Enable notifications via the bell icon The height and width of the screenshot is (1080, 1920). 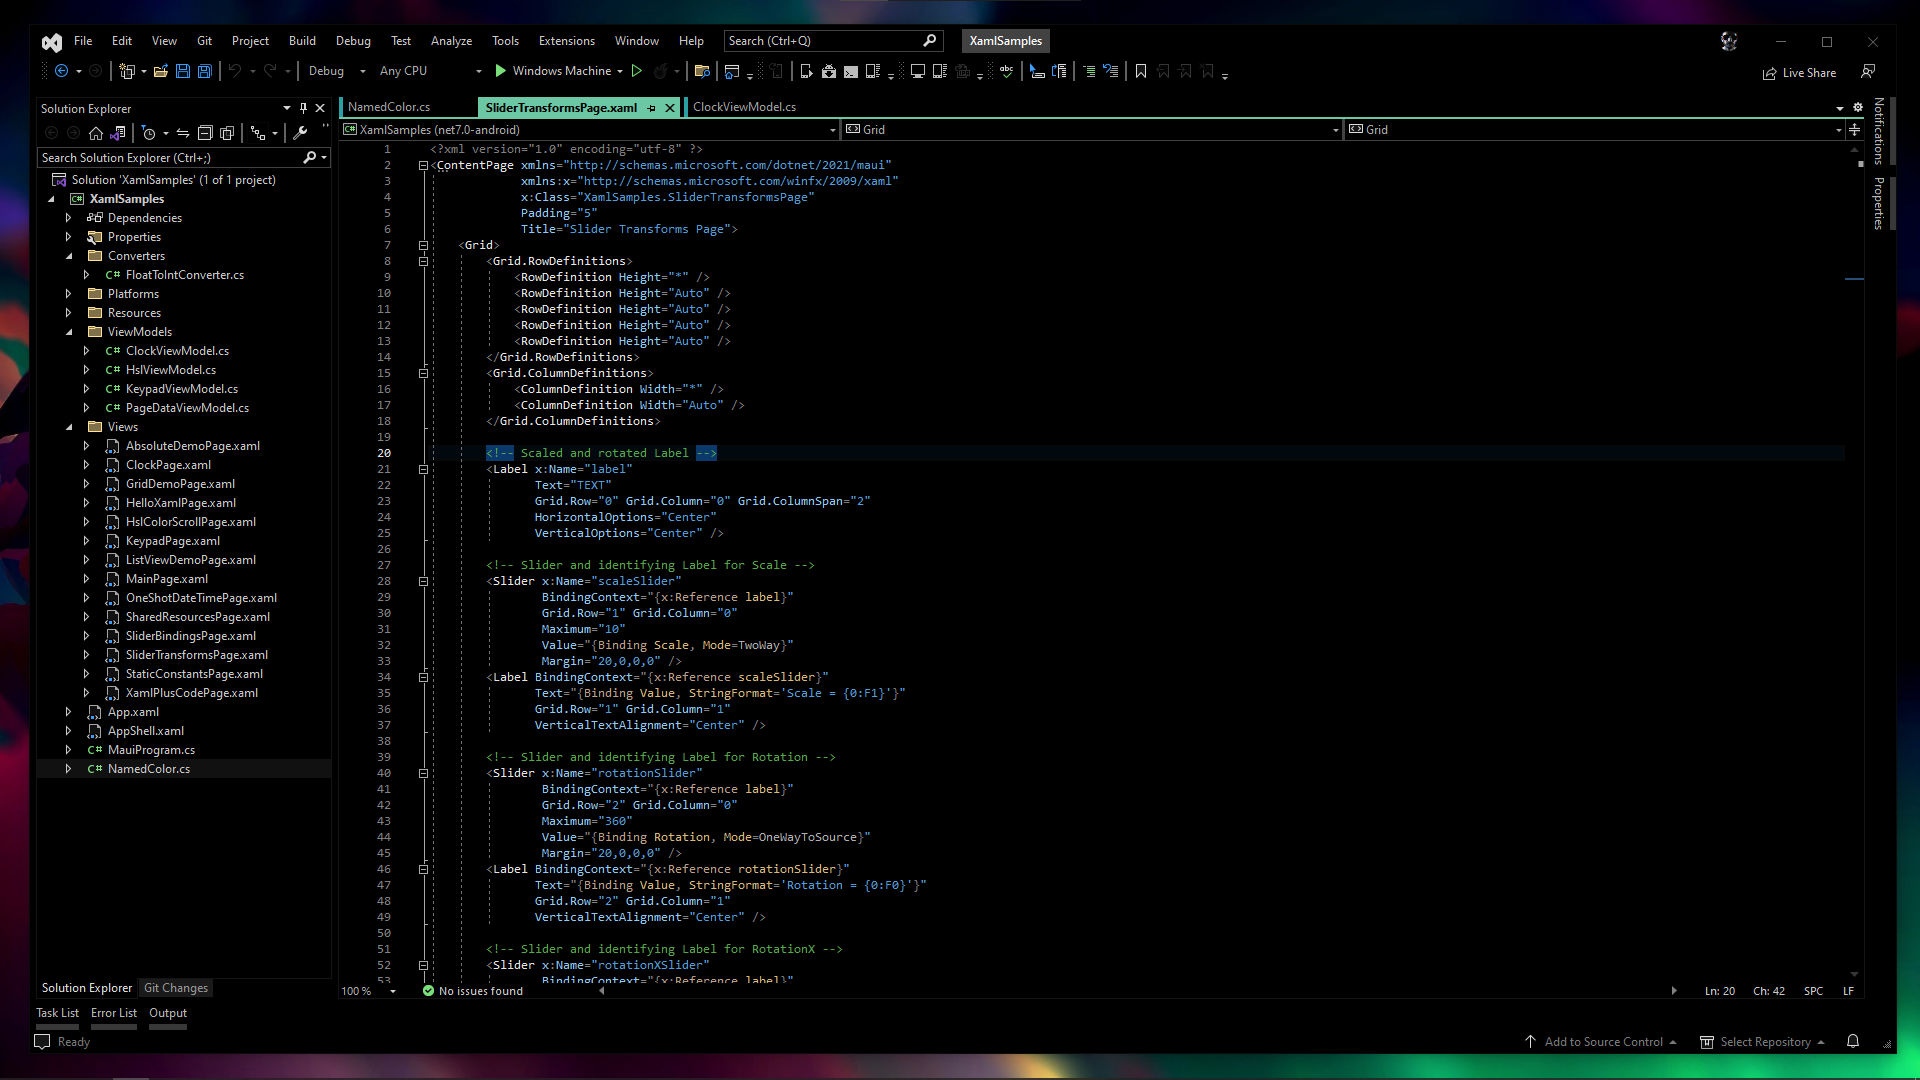1853,1041
